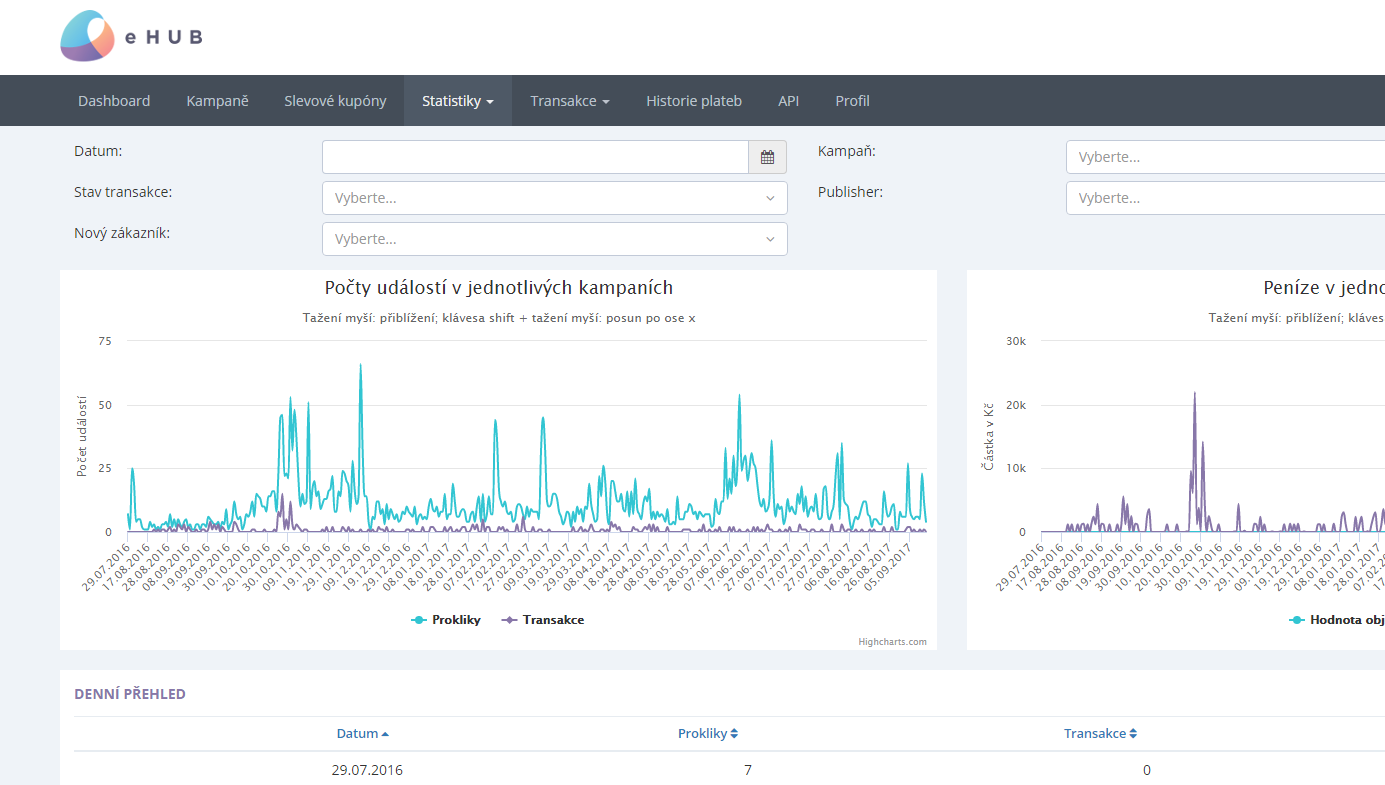This screenshot has width=1385, height=785.
Task: Open the Transakce navigation menu
Action: (570, 101)
